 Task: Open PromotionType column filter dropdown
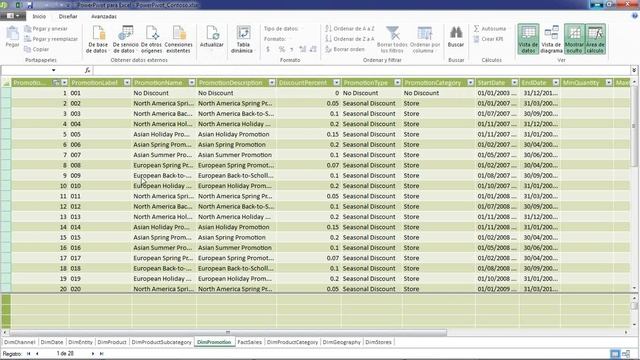[397, 82]
